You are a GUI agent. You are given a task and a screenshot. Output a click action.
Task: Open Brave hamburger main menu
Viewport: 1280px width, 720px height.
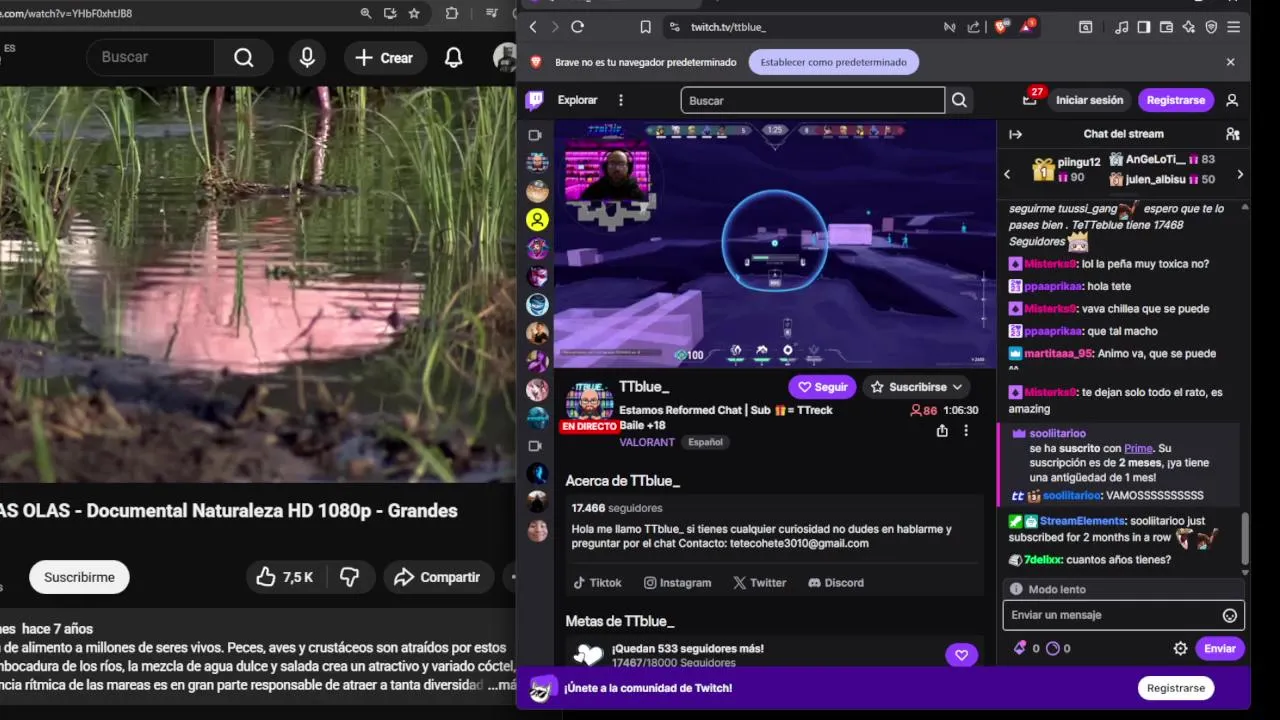(1233, 27)
